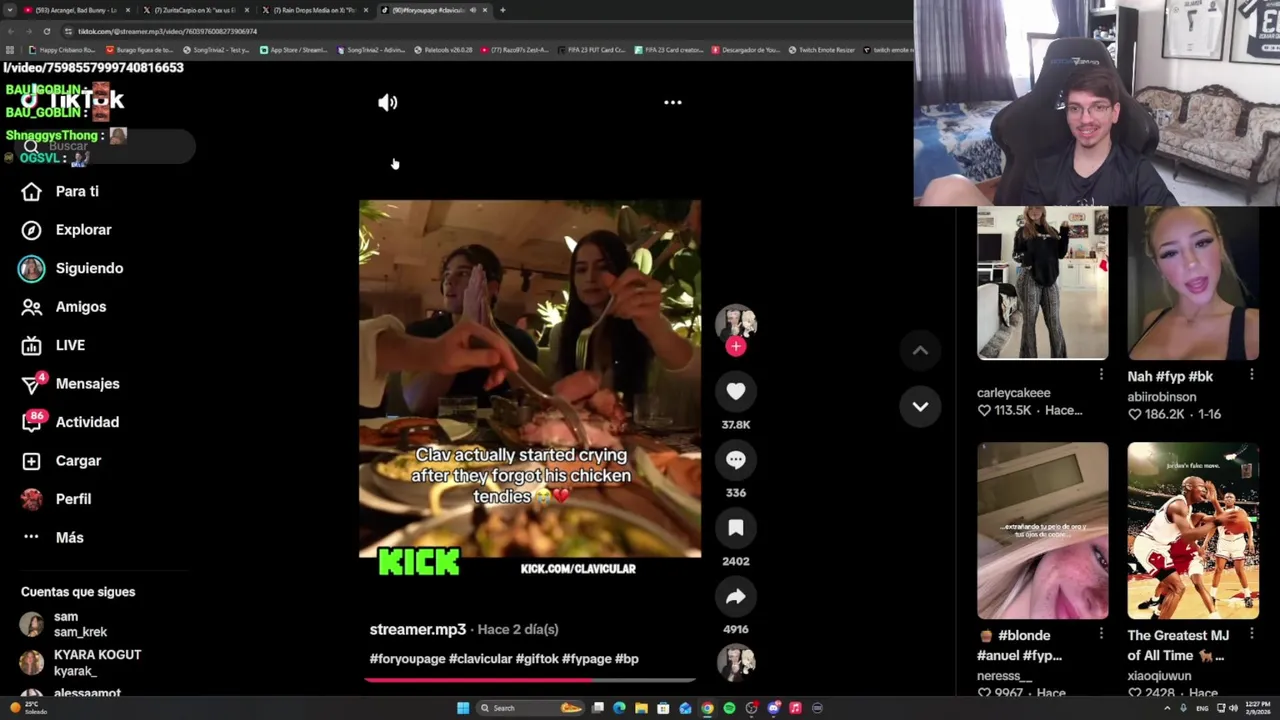This screenshot has height=720, width=1280.
Task: Open Chrome from the taskbar
Action: 707,708
